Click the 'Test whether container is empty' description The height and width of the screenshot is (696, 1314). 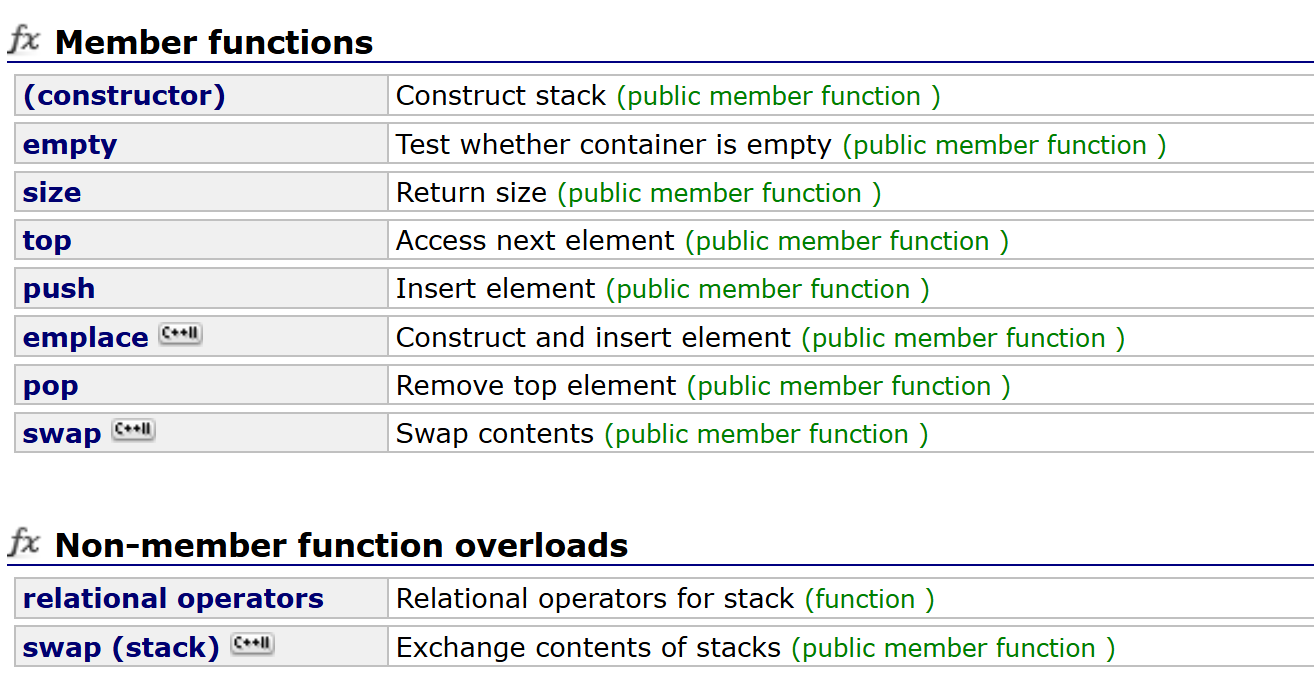[614, 145]
